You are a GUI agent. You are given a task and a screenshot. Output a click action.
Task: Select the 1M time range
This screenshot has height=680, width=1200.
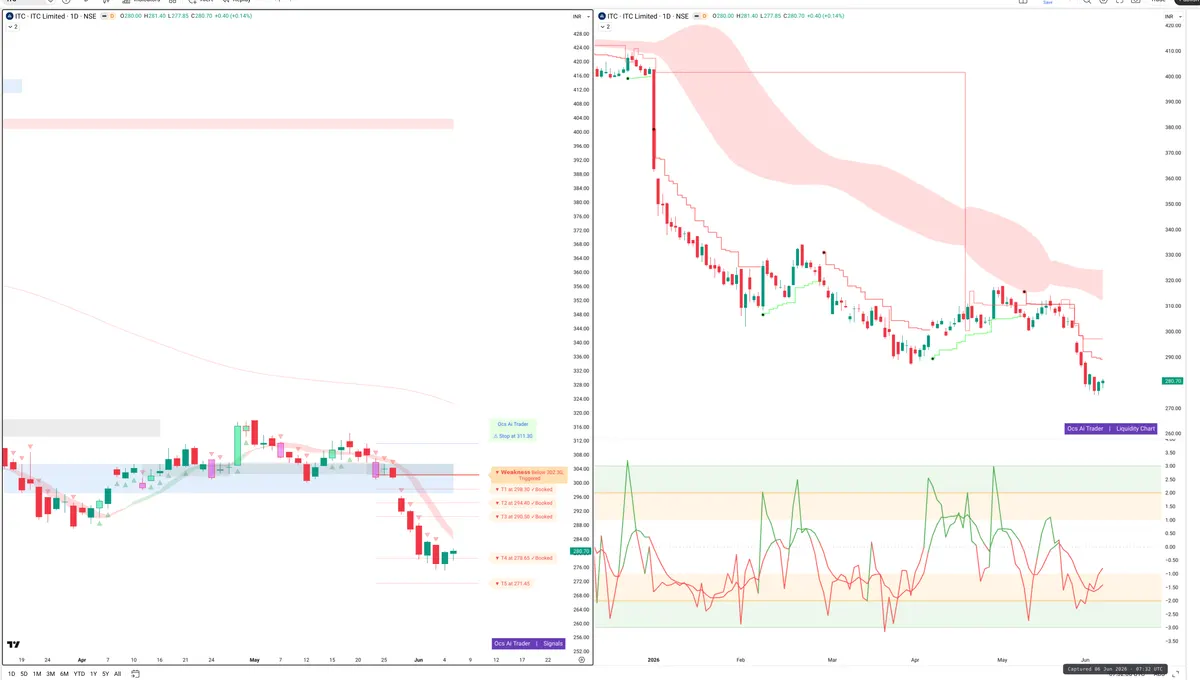pos(37,674)
